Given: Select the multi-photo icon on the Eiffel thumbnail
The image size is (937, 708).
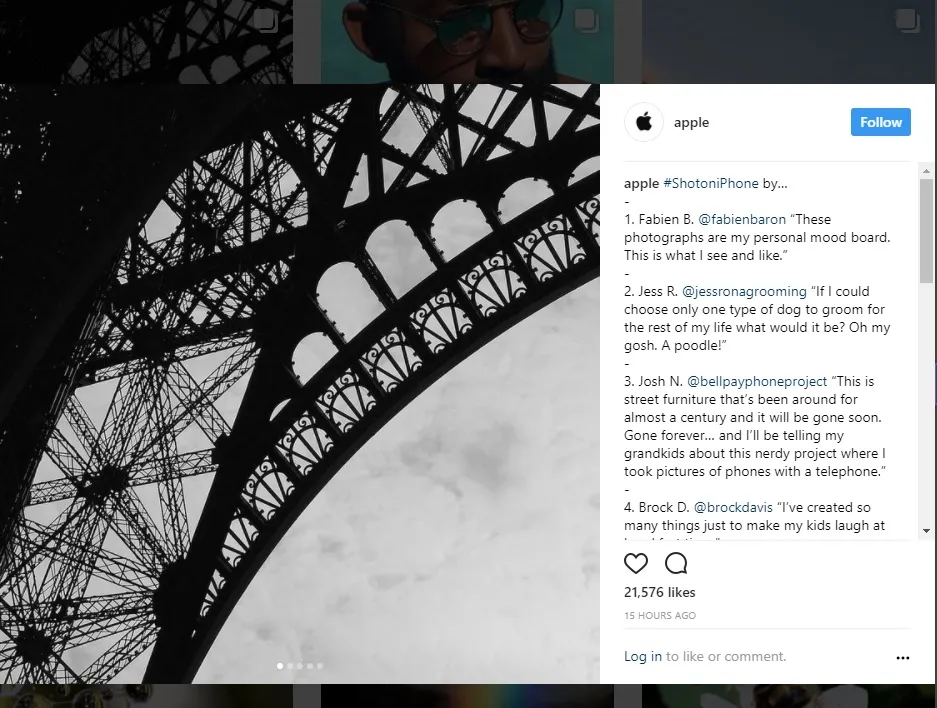Looking at the screenshot, I should (x=265, y=22).
